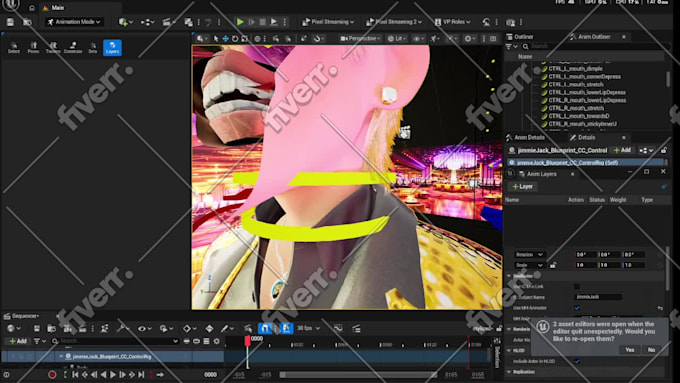Viewport: 680px width, 383px height.
Task: Click the red playhead marker at 0000
Action: (247, 341)
